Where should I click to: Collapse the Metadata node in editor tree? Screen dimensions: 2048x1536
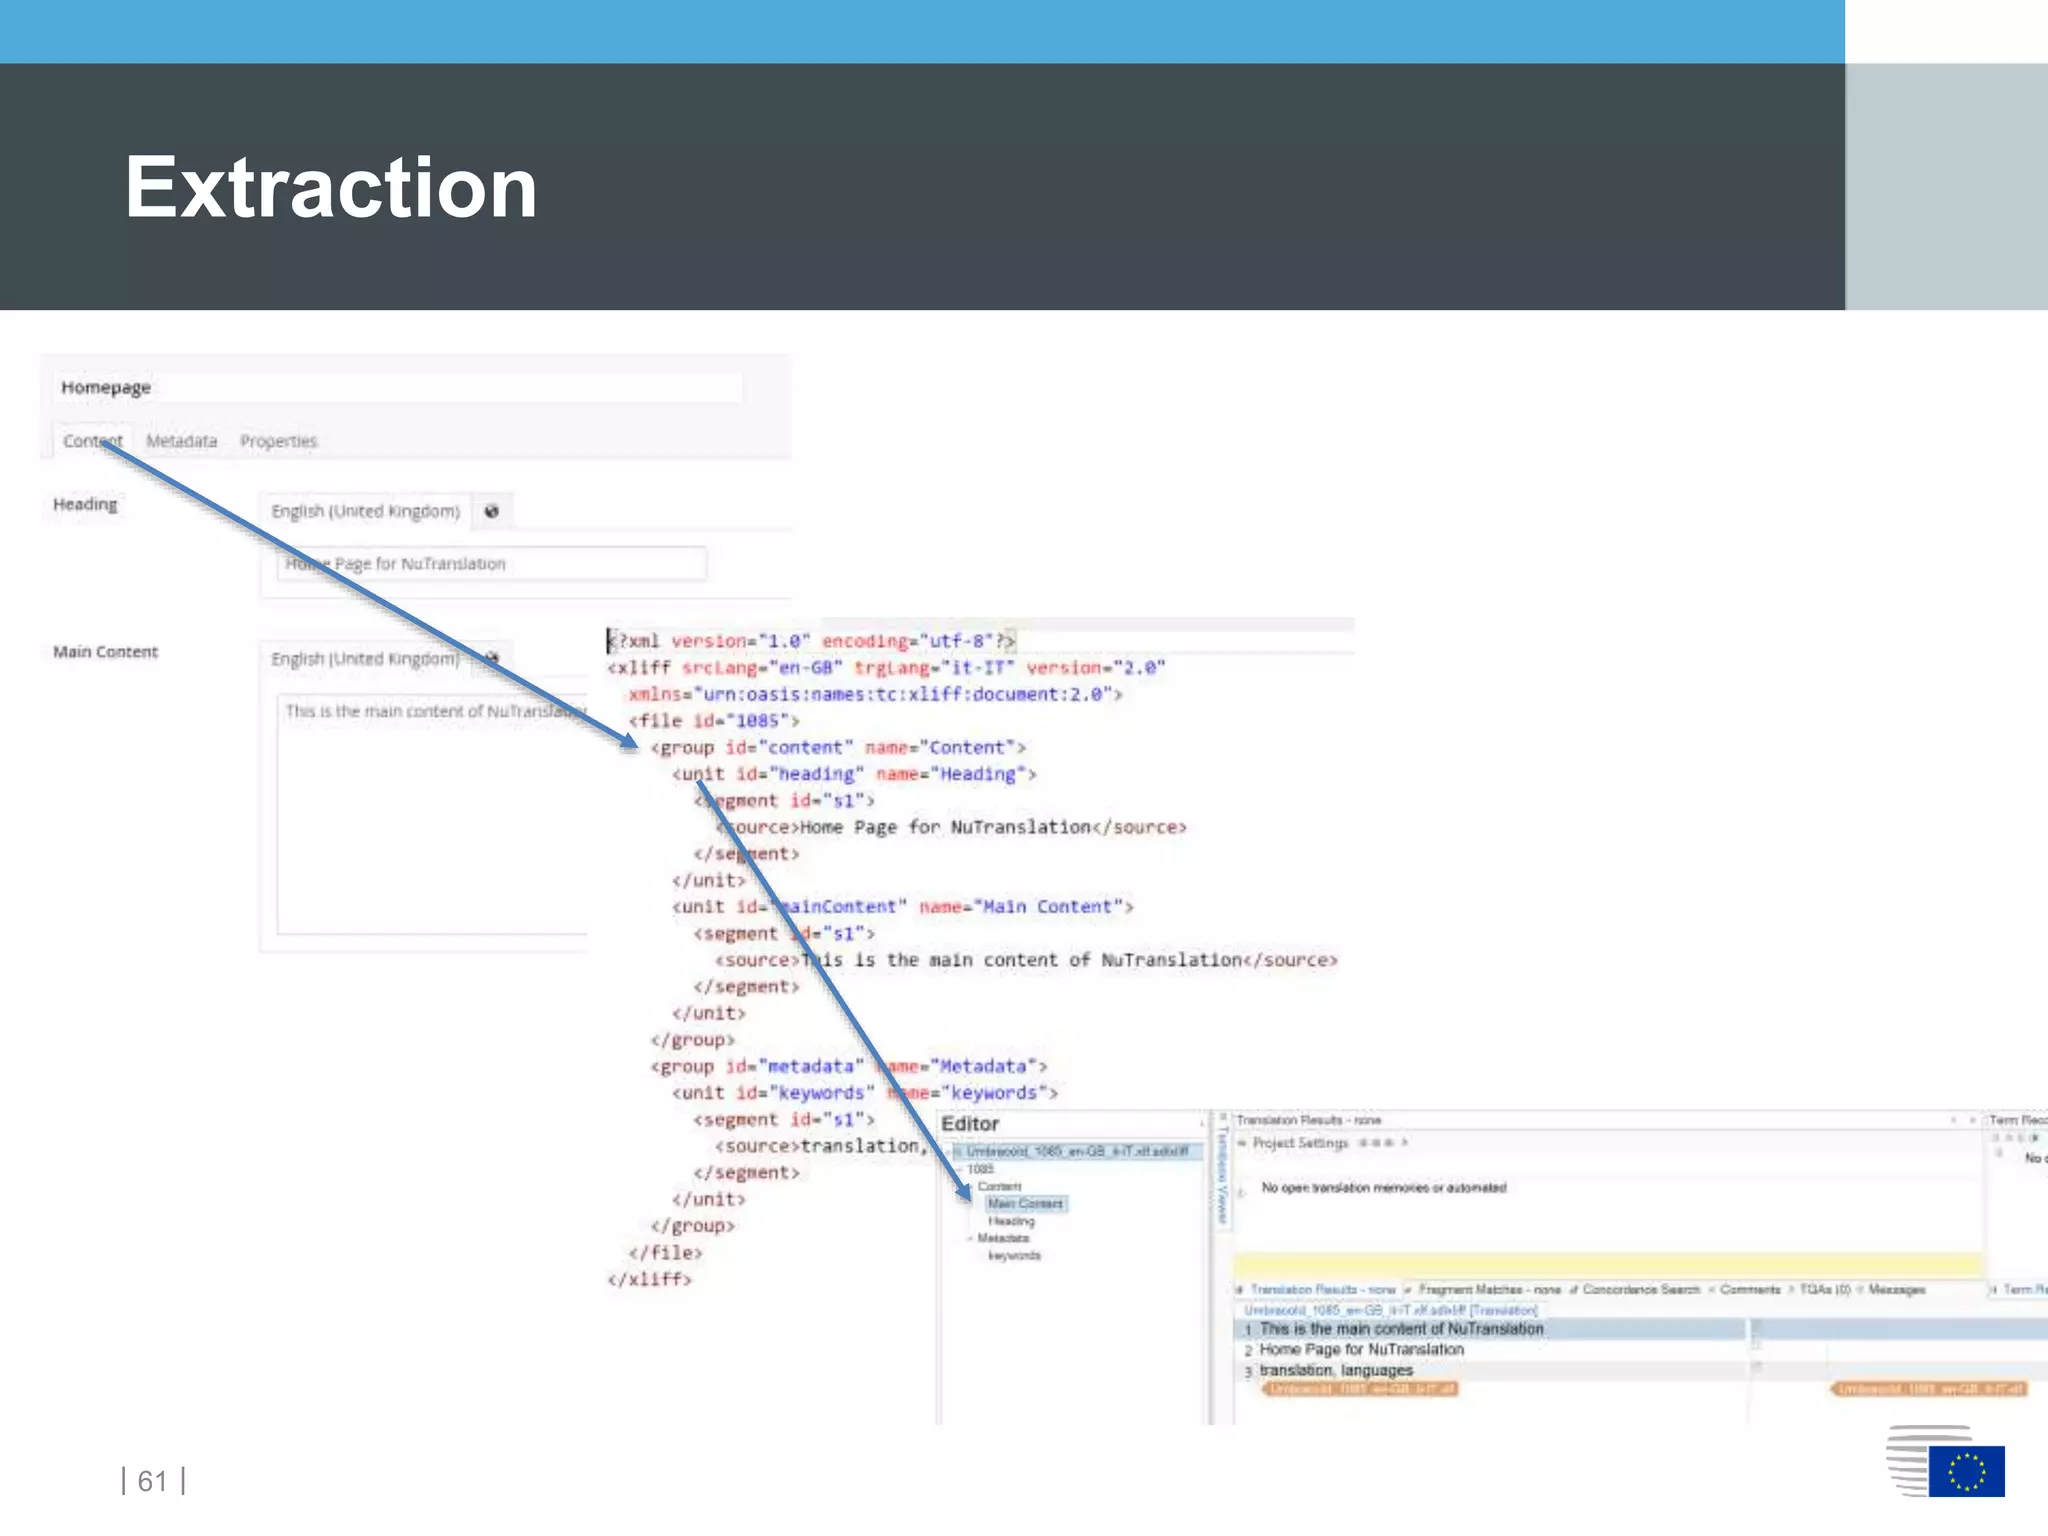969,1239
